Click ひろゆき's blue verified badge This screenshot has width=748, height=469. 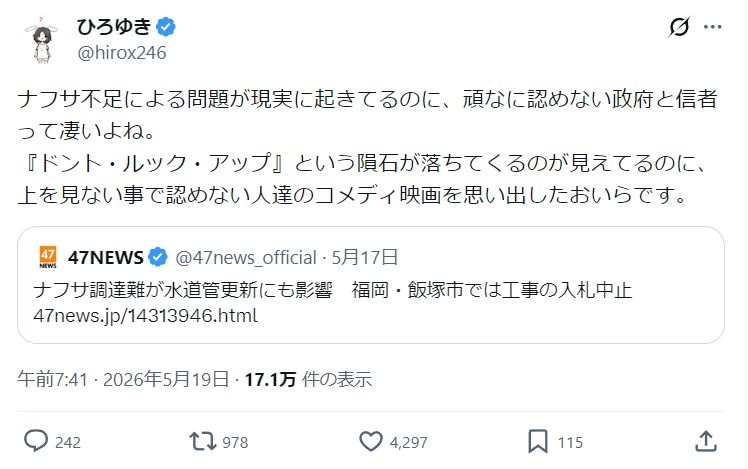click(x=166, y=27)
